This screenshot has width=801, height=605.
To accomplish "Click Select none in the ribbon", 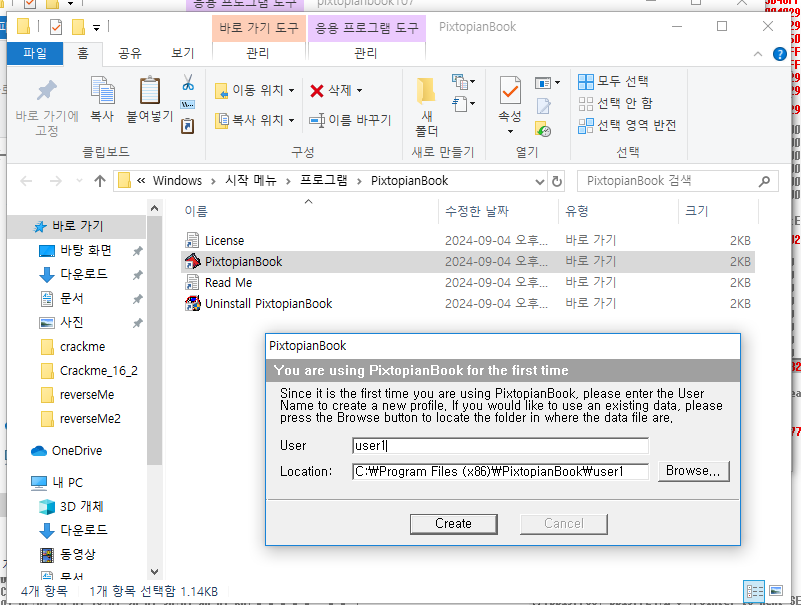I will point(616,104).
